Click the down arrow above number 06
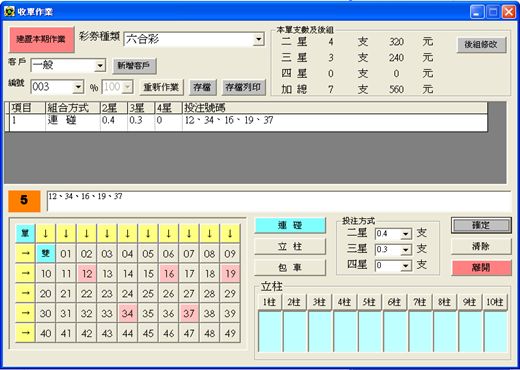The width and height of the screenshot is (520, 370). point(169,233)
